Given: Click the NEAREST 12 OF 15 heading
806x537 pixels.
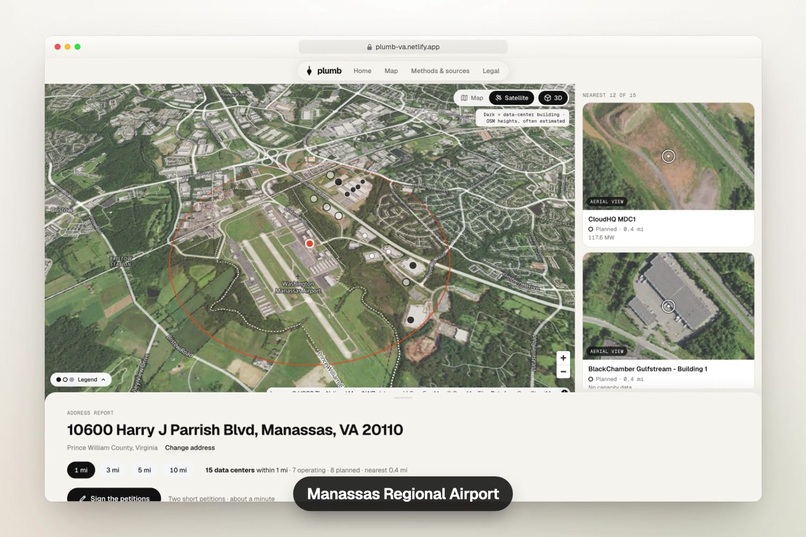Looking at the screenshot, I should pyautogui.click(x=609, y=95).
